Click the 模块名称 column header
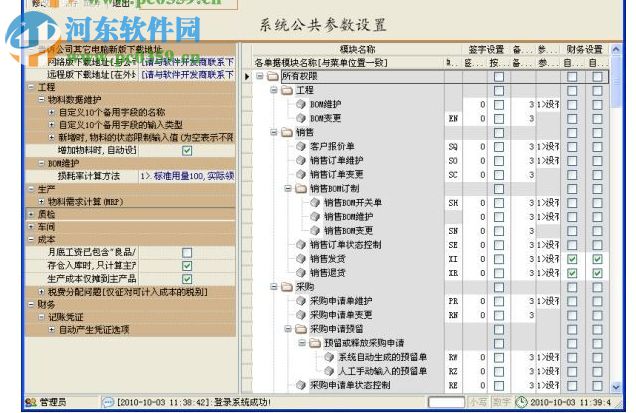Screen dimensions: 636x413 point(357,49)
